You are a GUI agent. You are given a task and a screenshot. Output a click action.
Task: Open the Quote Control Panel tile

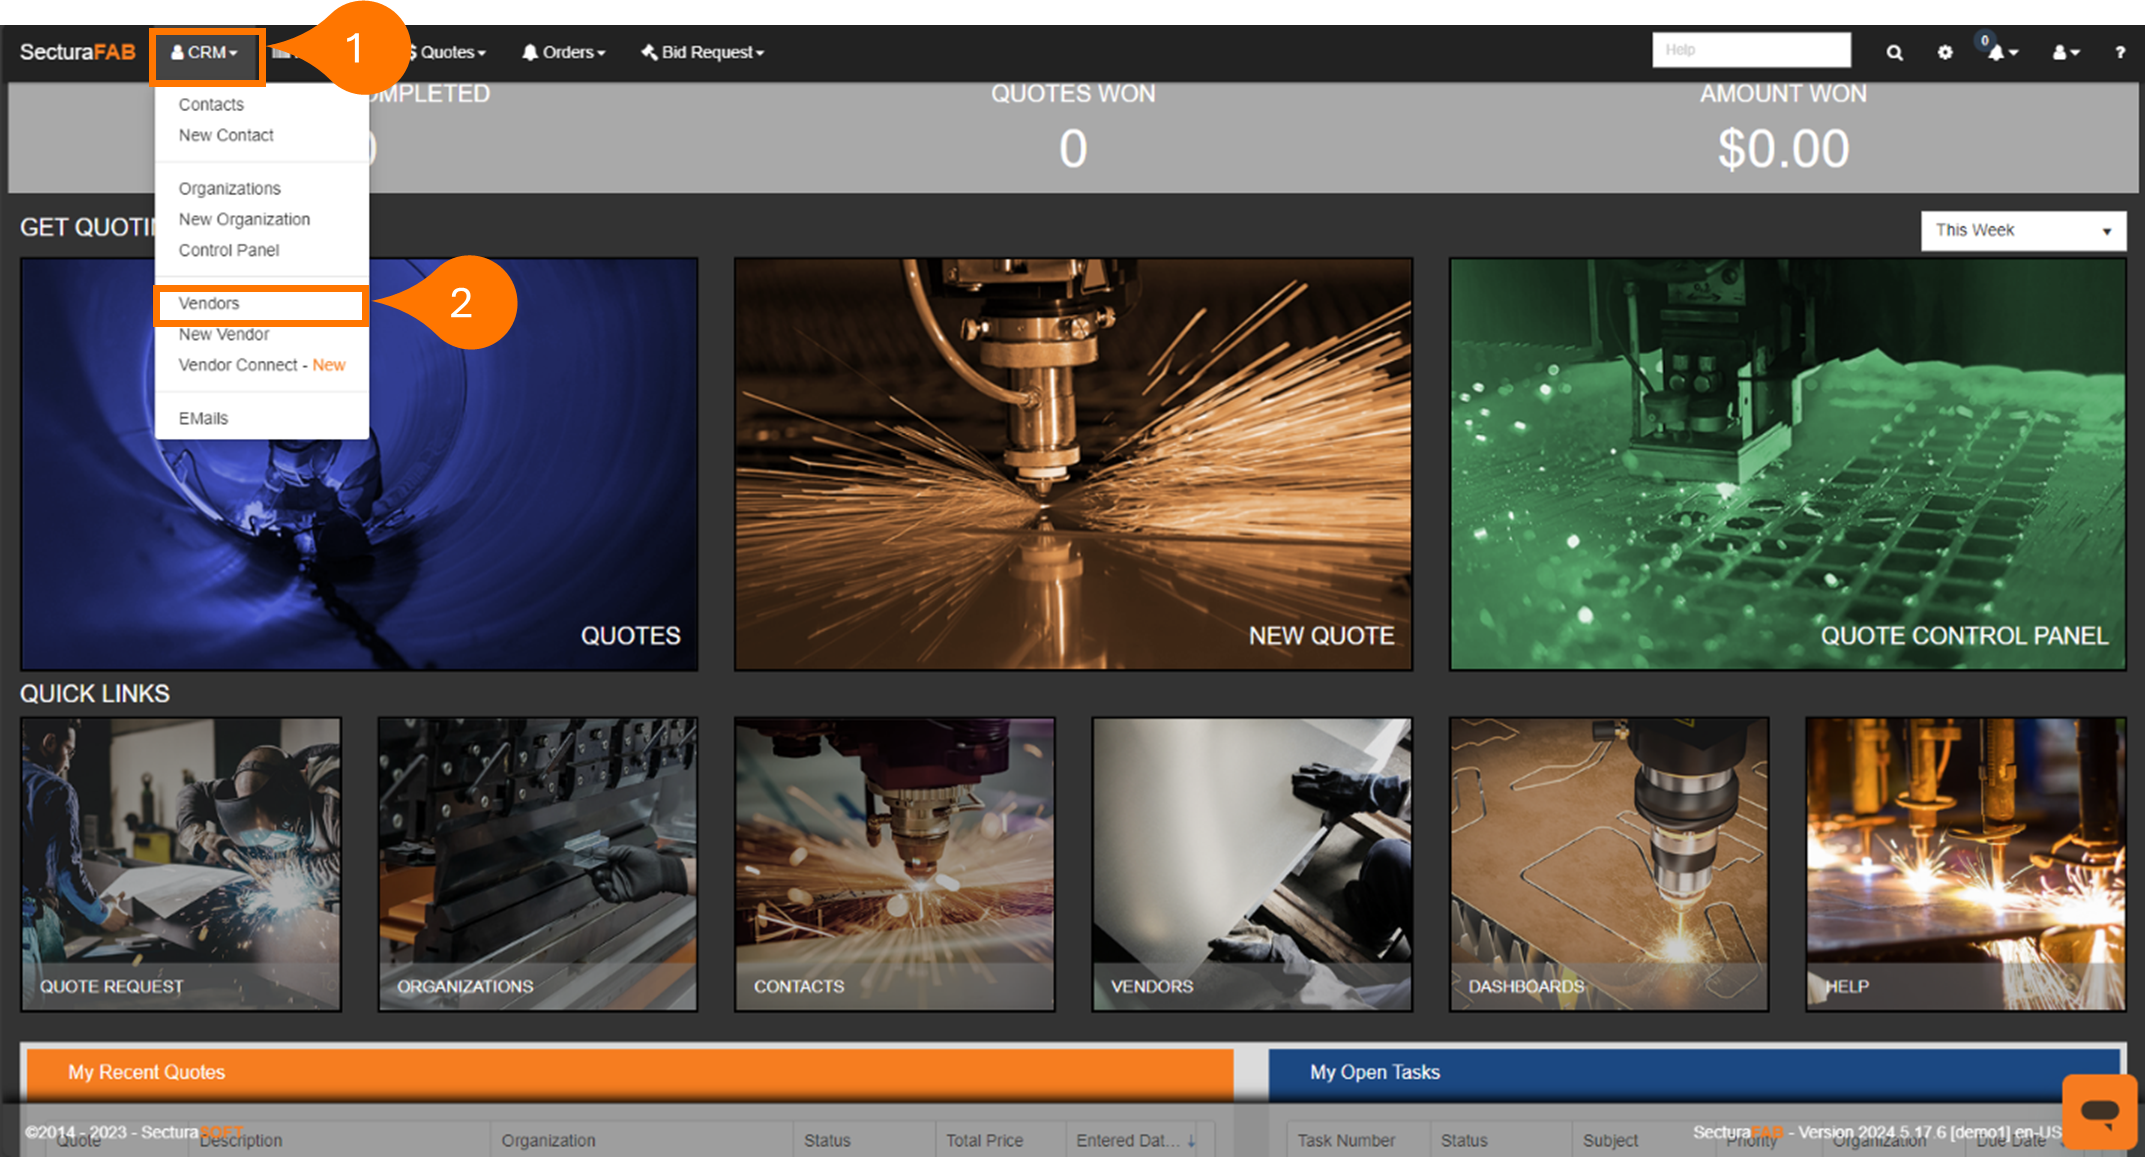click(1787, 464)
